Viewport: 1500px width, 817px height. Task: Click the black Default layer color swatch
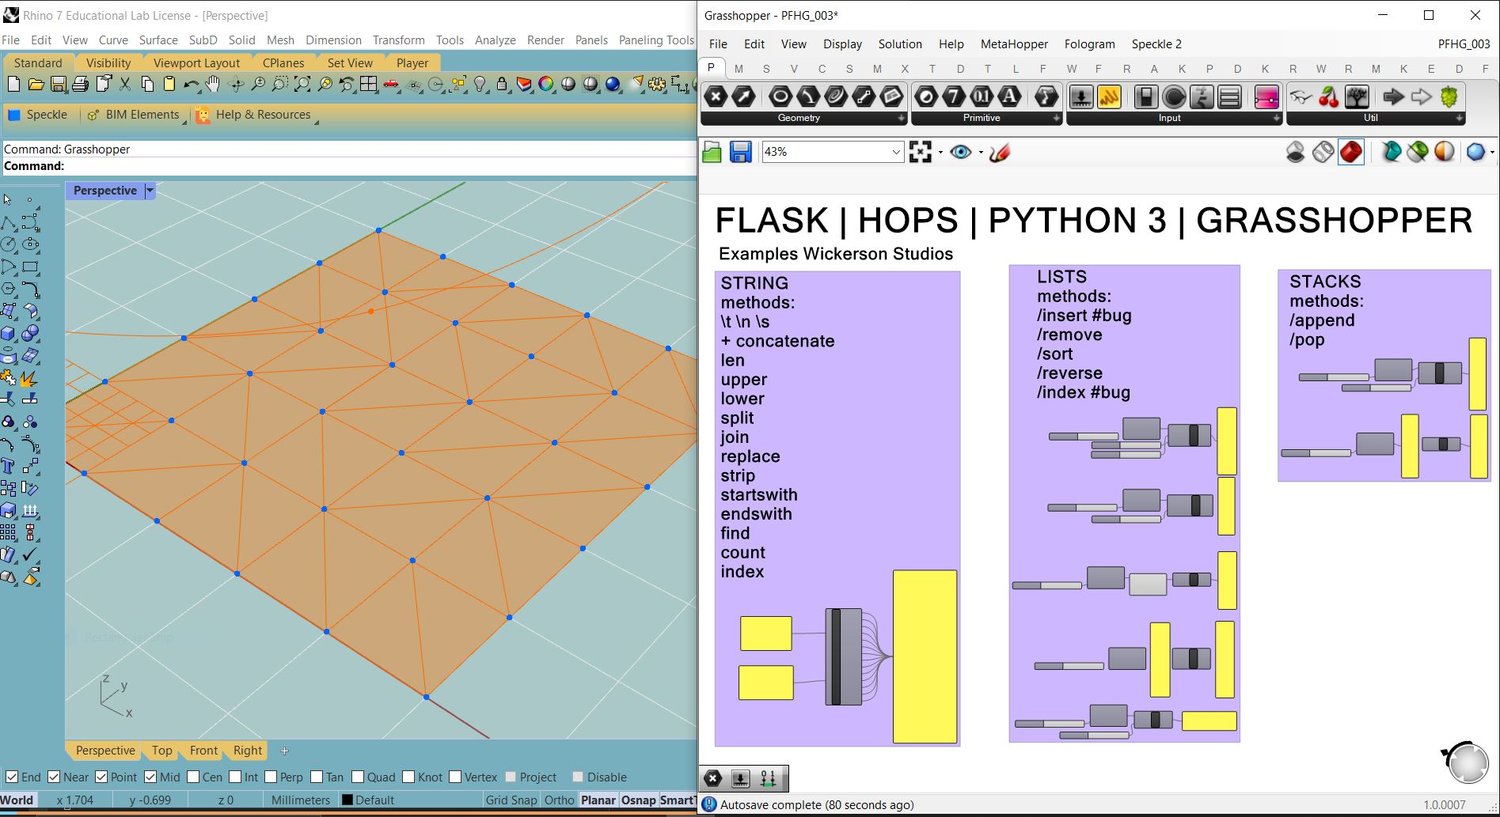tap(347, 800)
